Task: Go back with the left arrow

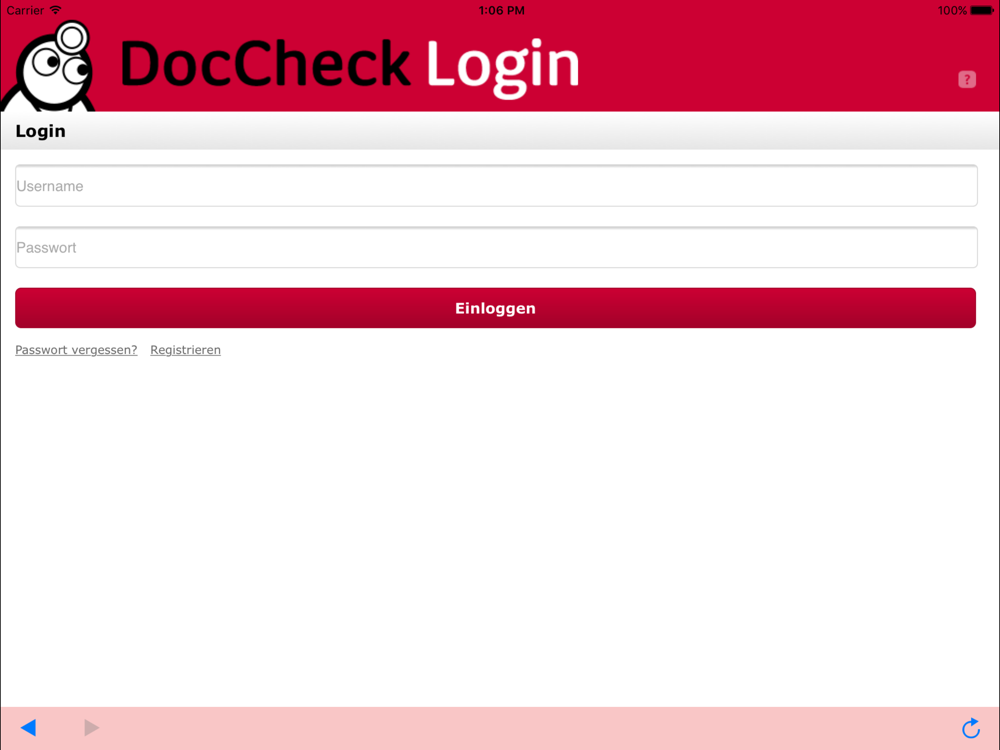Action: 29,728
